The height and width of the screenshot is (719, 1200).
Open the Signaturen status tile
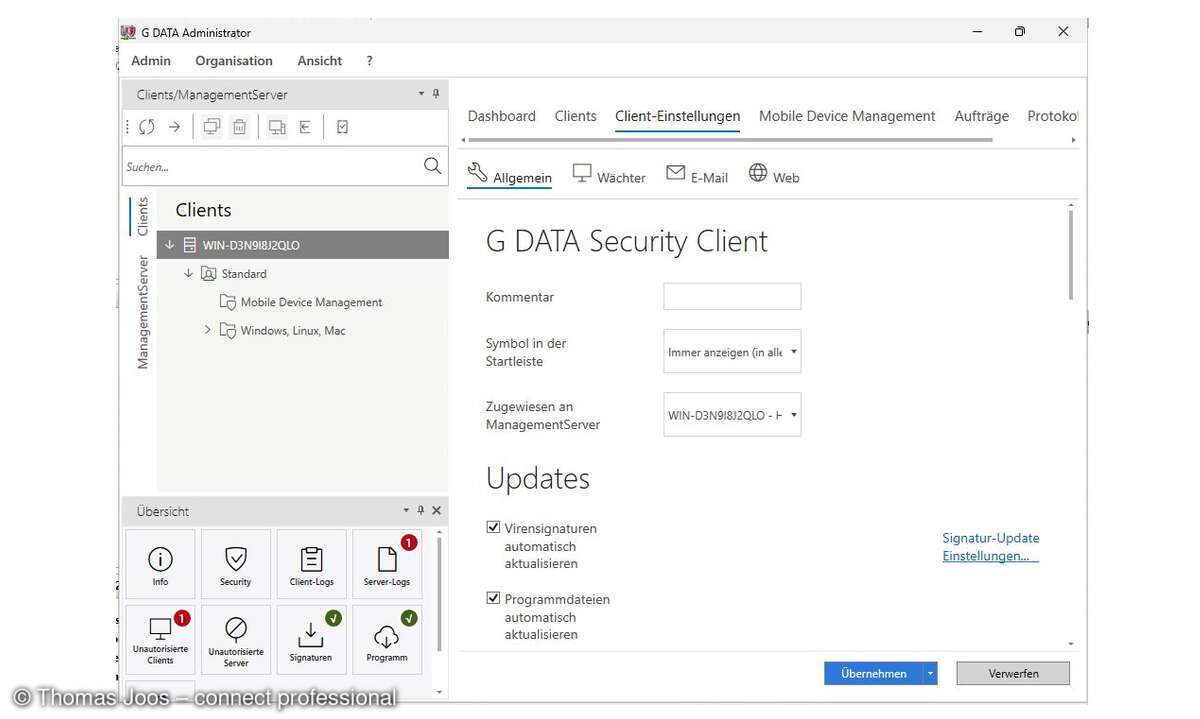pos(311,638)
